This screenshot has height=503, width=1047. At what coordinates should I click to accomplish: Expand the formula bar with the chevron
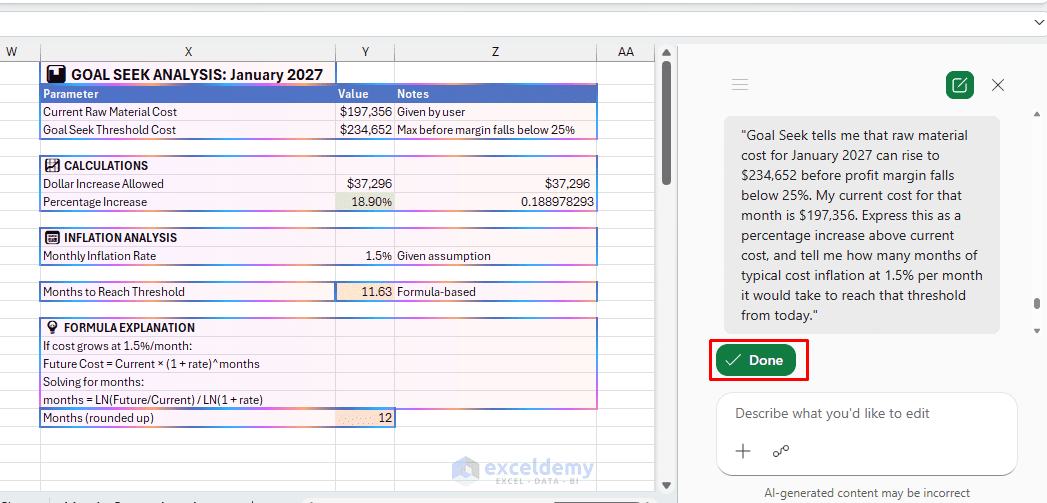point(1038,23)
